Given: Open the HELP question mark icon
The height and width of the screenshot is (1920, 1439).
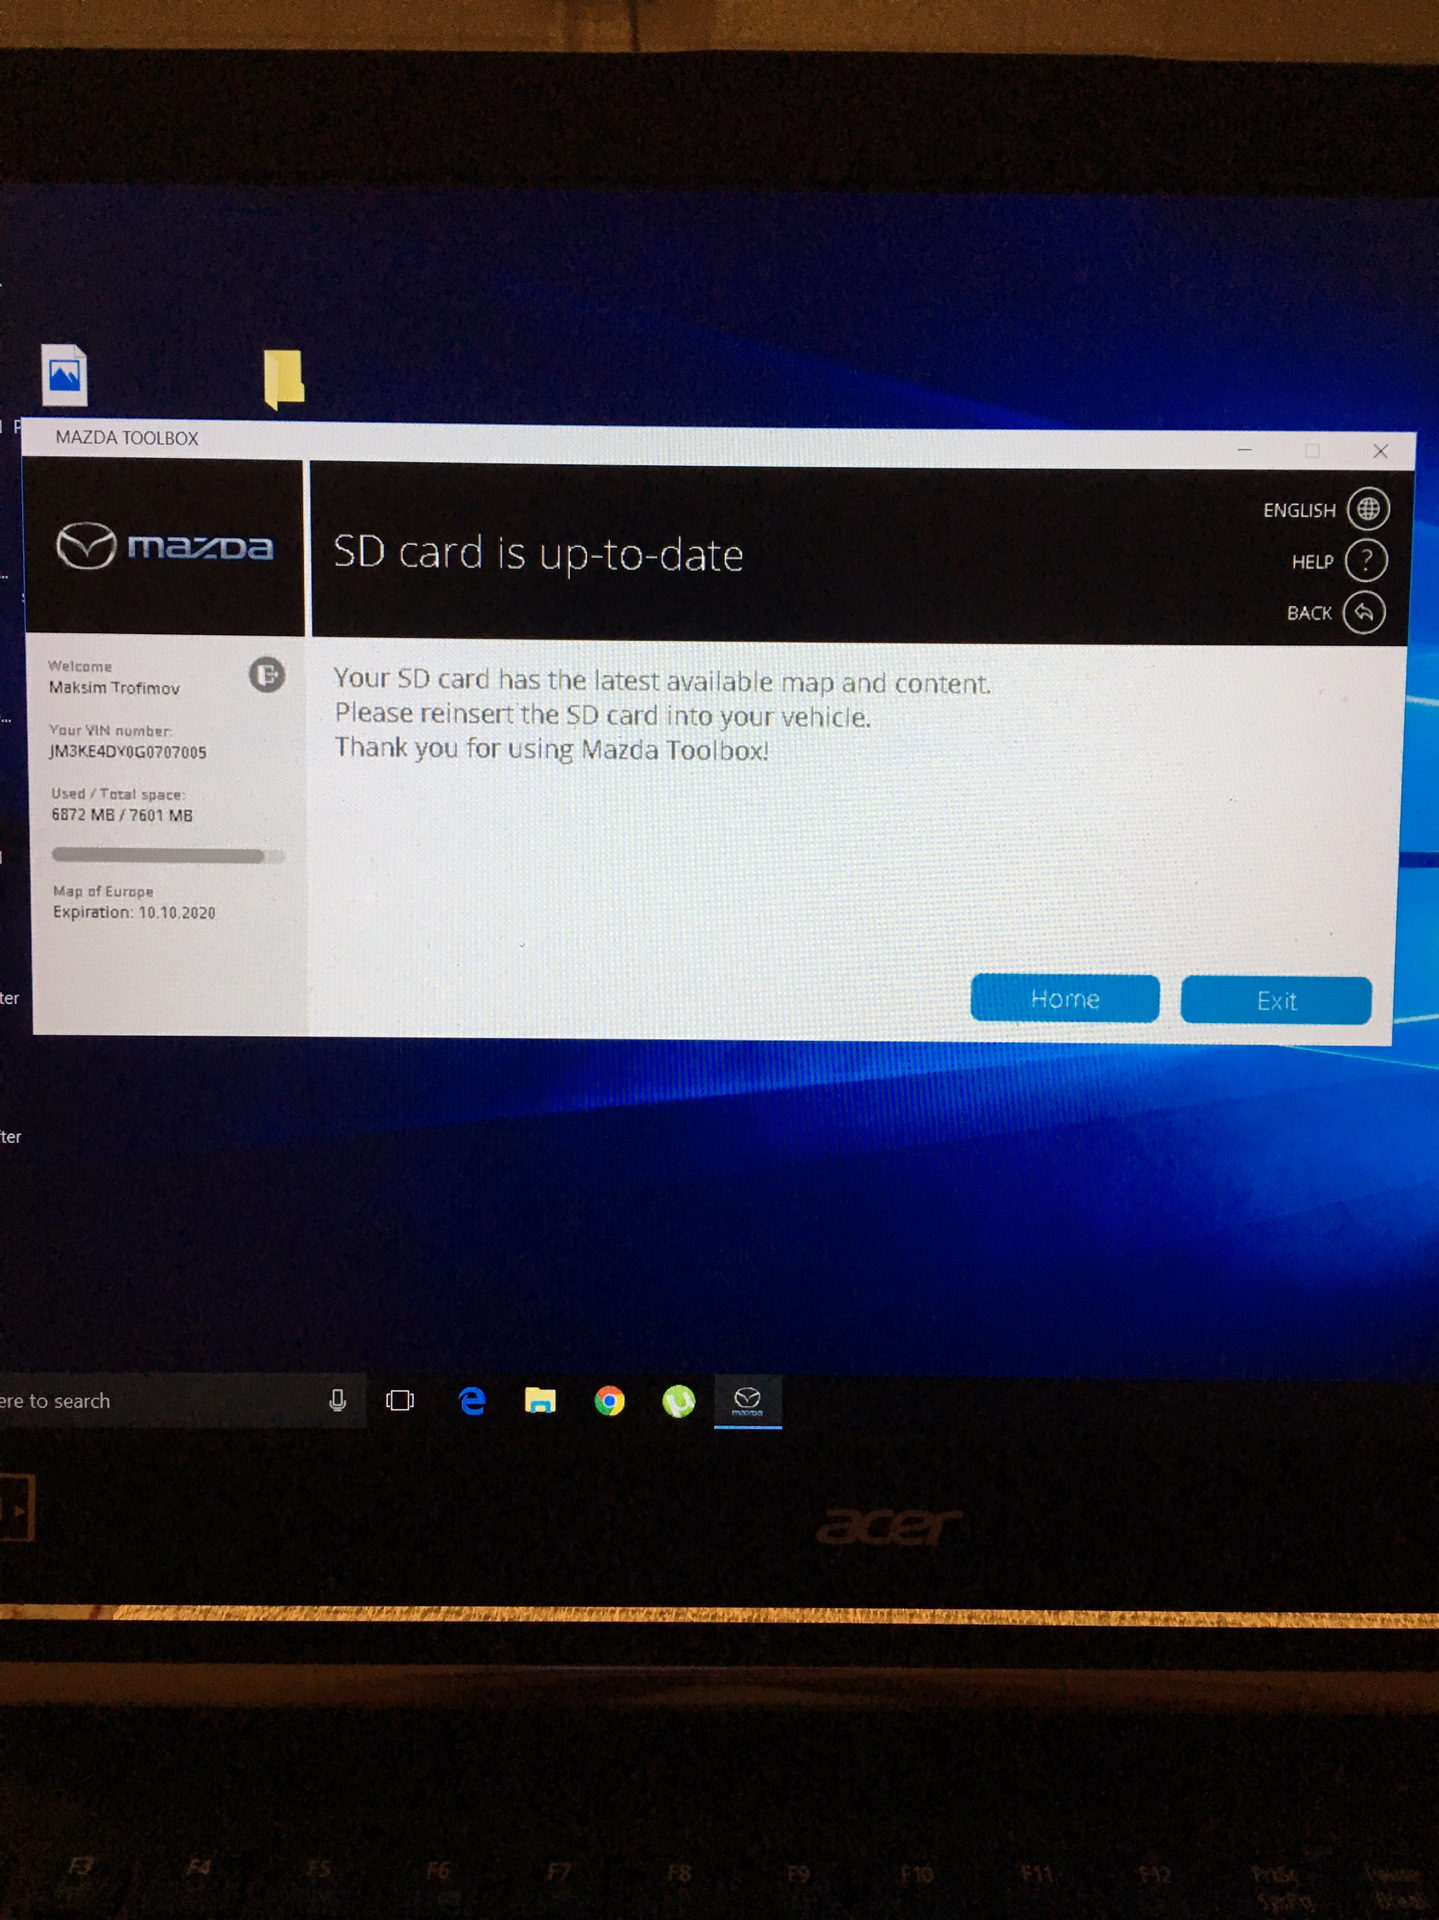Looking at the screenshot, I should [1365, 561].
